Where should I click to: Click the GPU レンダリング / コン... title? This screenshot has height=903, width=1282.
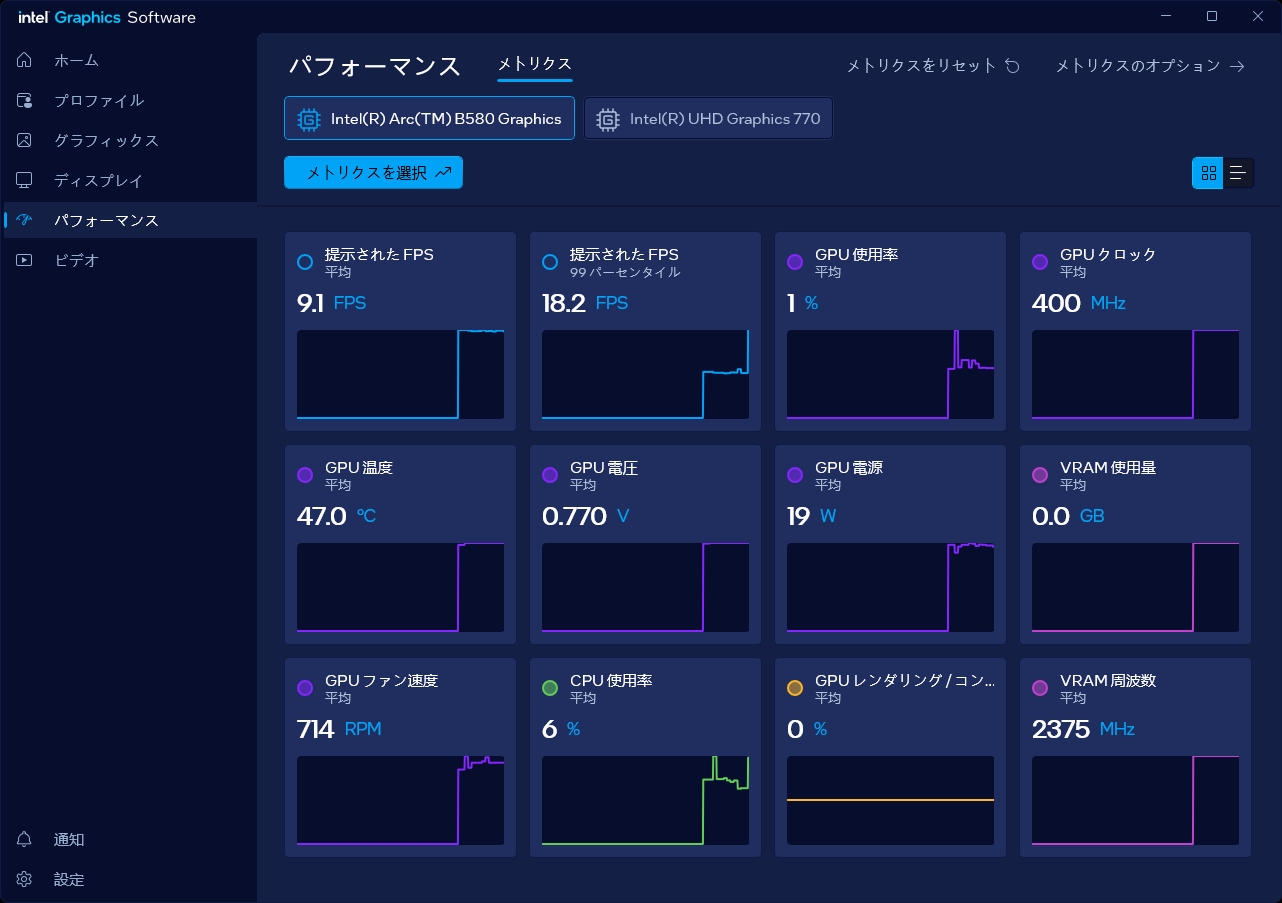(x=905, y=680)
